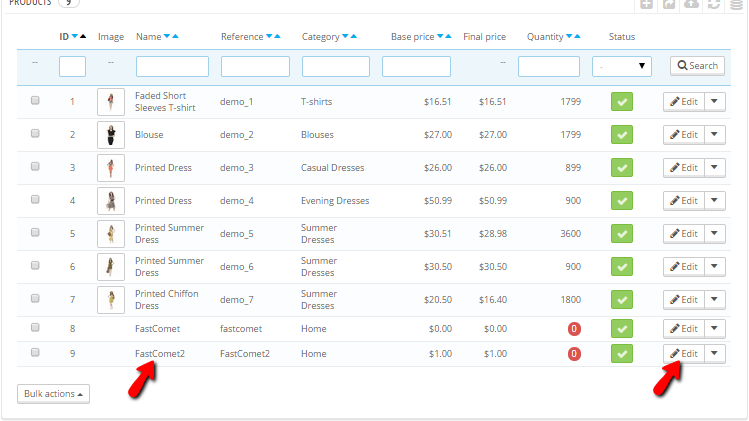Expand Bulk actions menu

tap(53, 394)
